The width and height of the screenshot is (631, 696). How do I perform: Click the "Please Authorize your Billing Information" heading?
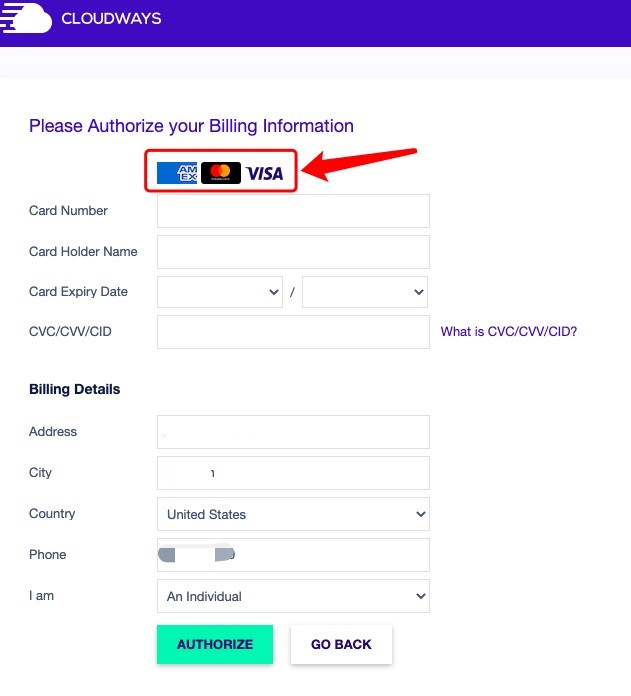[191, 126]
